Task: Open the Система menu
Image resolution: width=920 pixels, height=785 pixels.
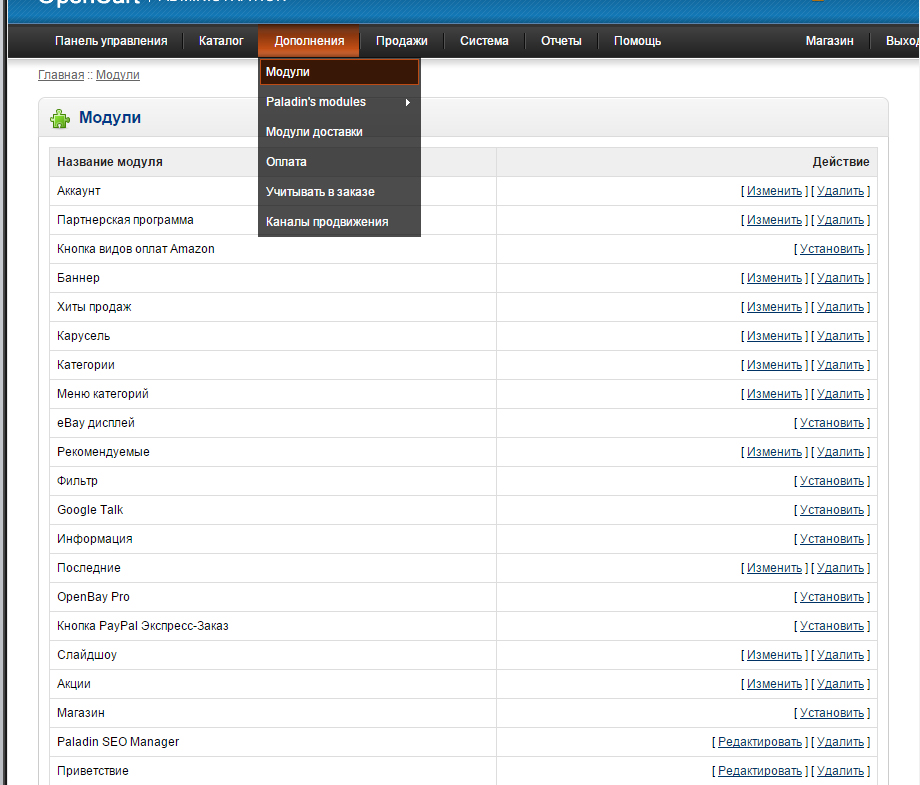Action: (484, 41)
